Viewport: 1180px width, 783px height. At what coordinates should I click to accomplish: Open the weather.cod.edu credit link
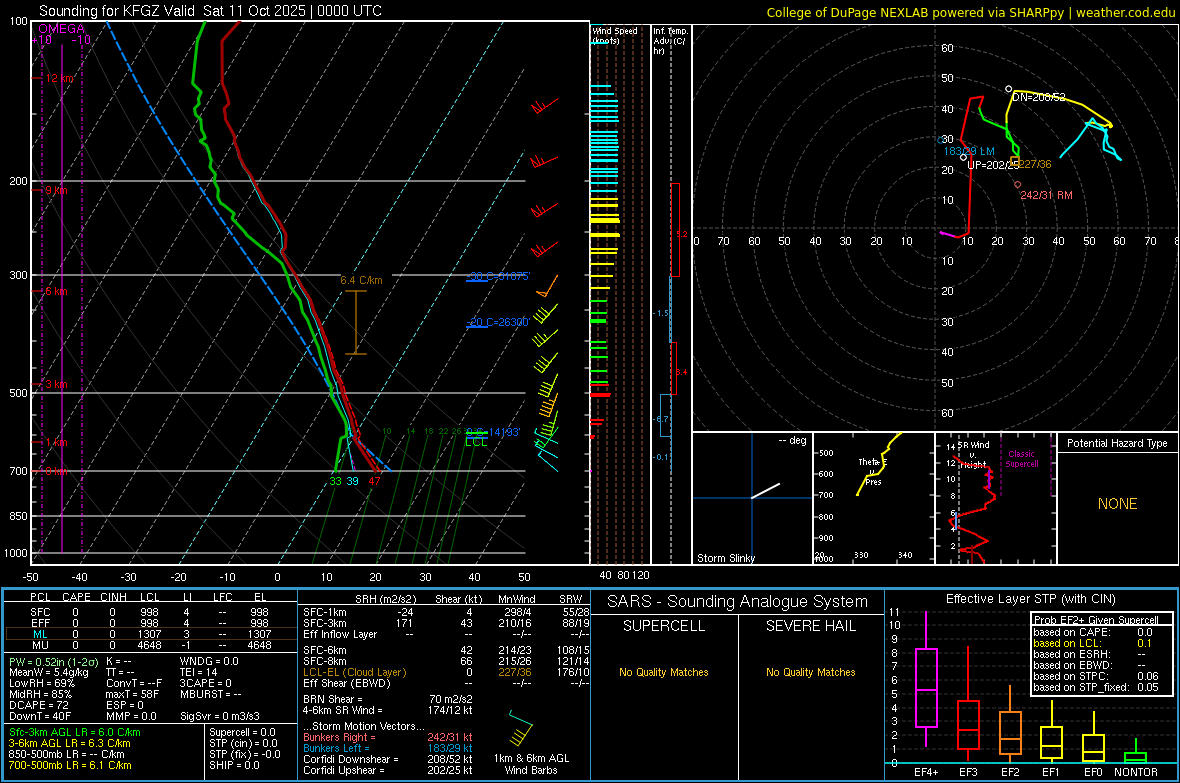point(1127,12)
